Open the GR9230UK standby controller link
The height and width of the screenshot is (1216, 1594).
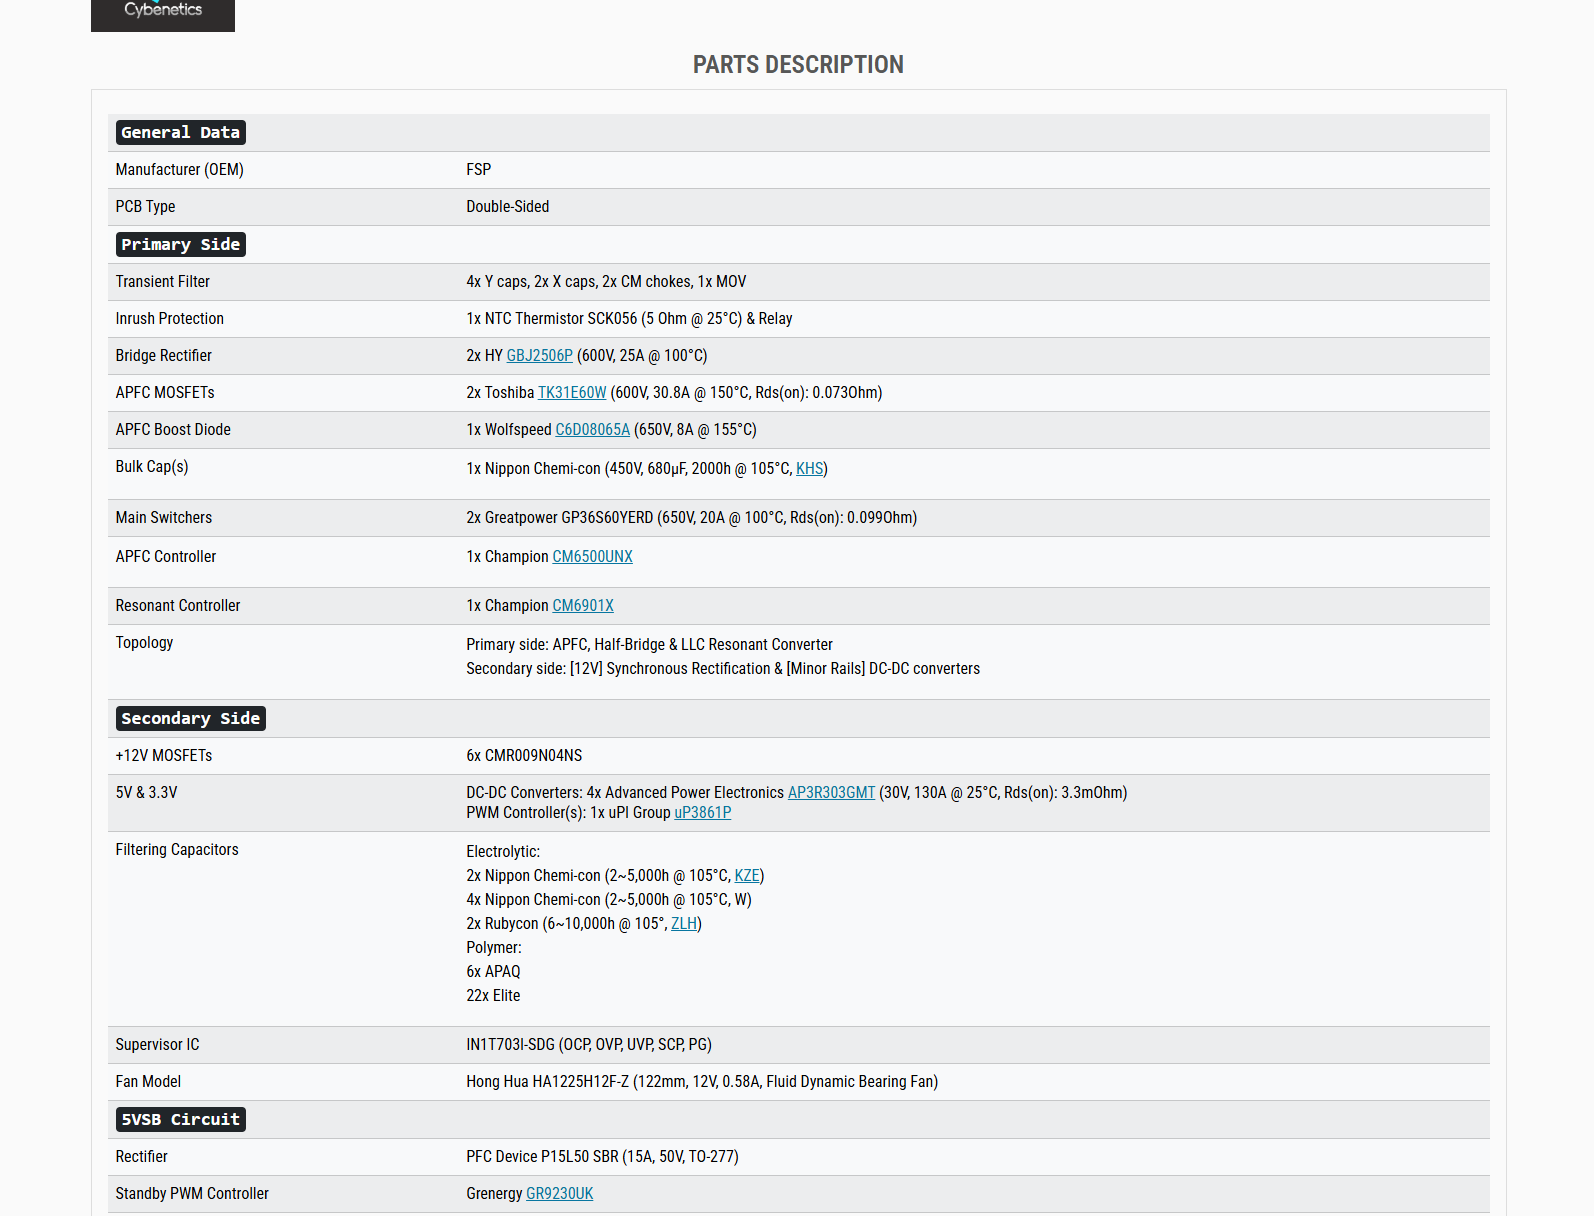[x=559, y=1194]
